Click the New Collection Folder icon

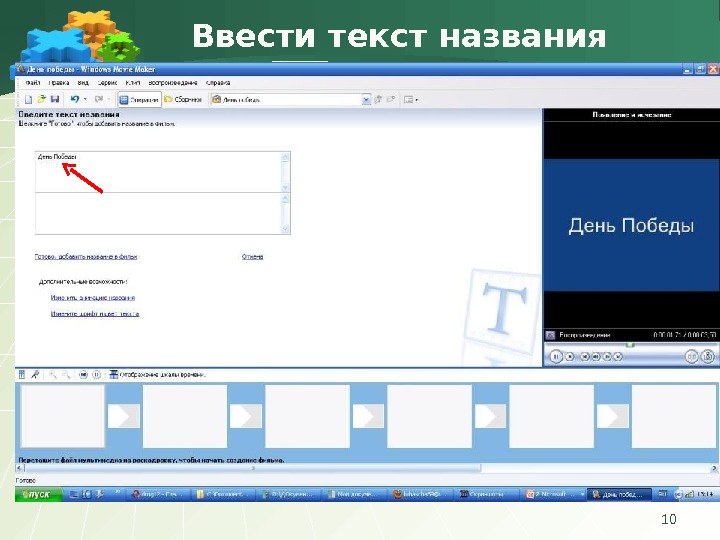[391, 99]
